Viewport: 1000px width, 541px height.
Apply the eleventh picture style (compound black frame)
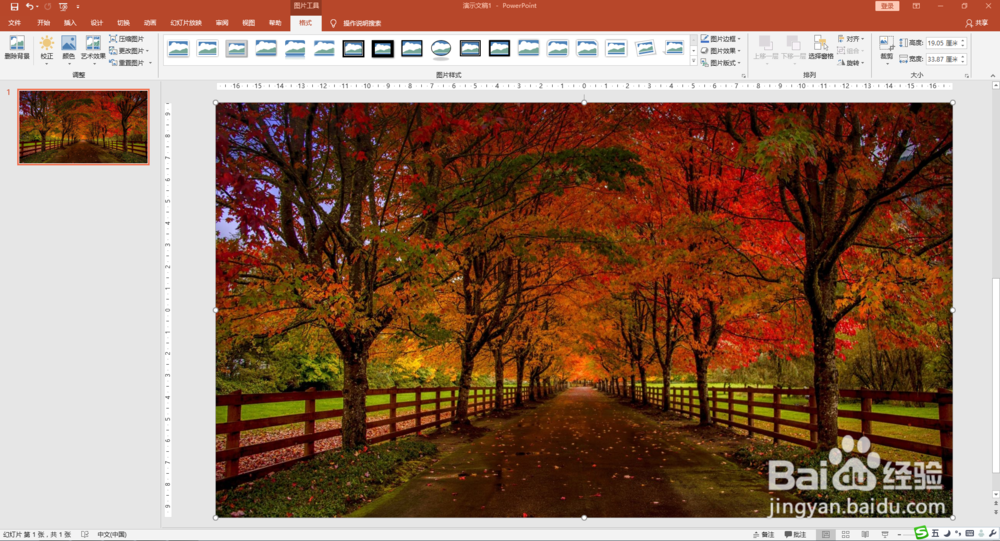tap(470, 48)
